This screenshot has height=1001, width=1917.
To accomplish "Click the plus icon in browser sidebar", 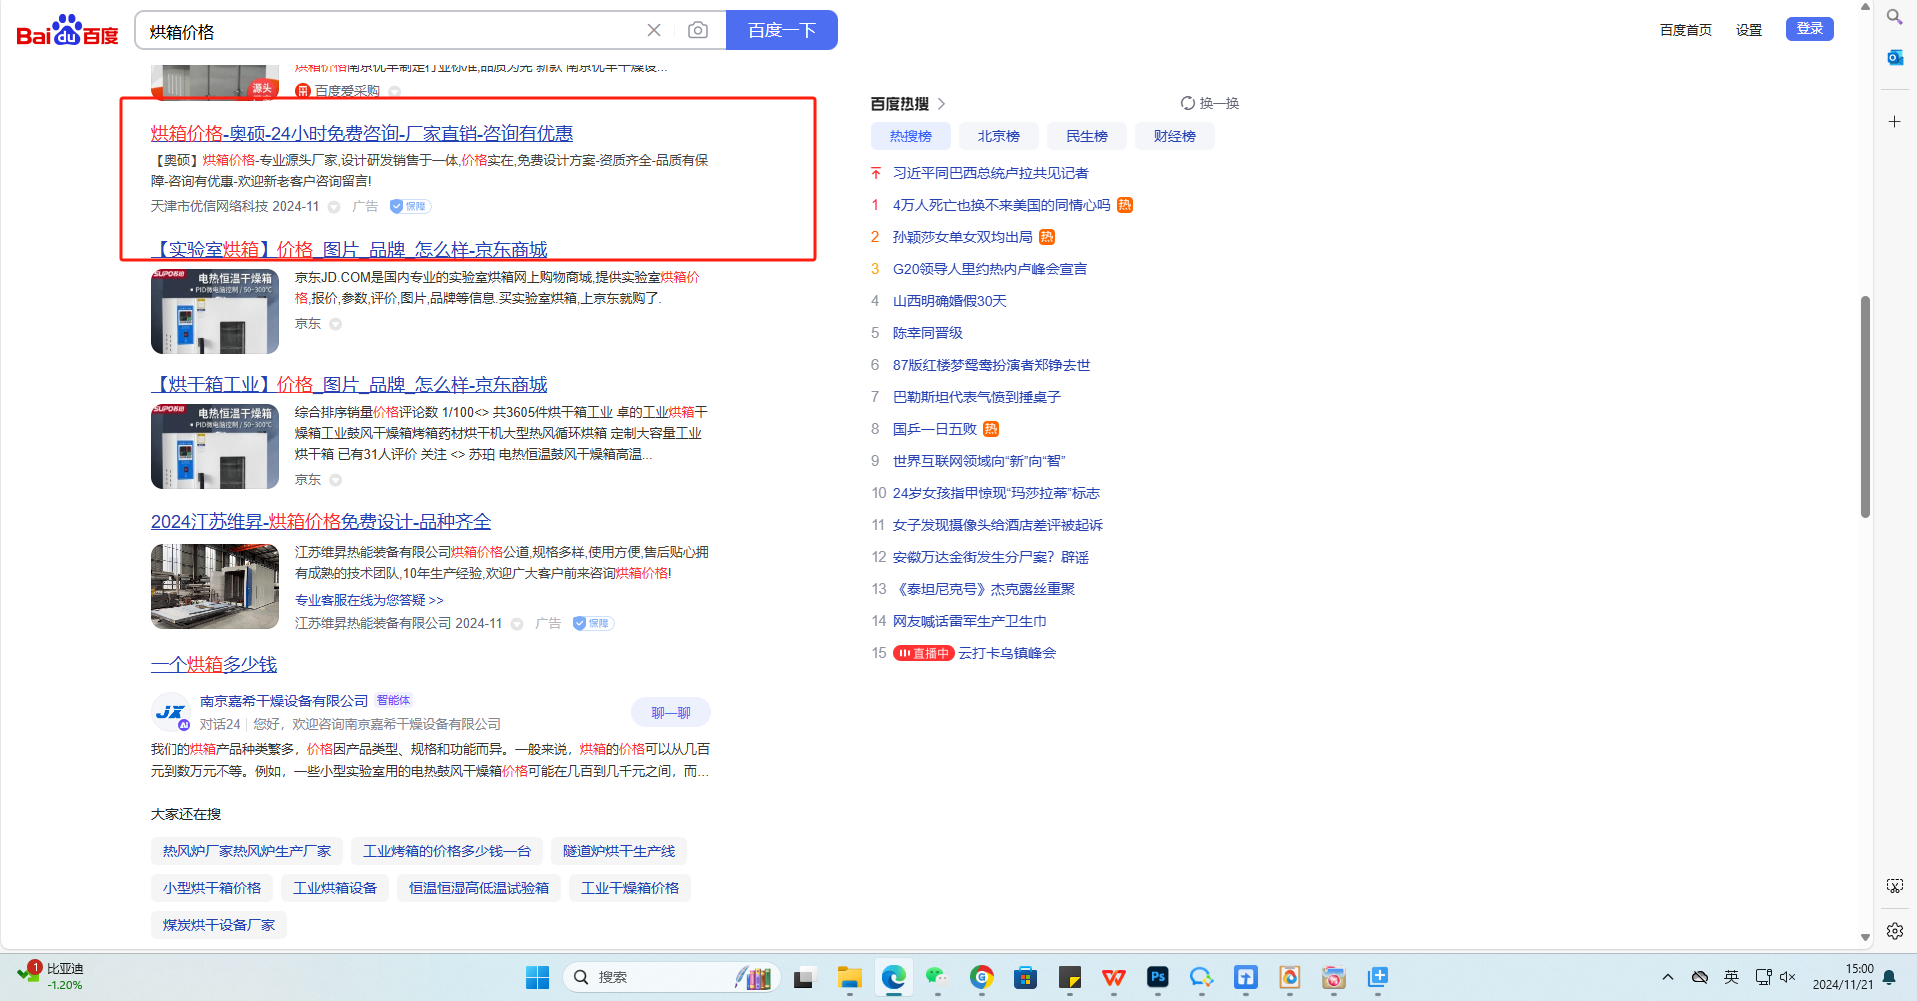I will [1894, 122].
